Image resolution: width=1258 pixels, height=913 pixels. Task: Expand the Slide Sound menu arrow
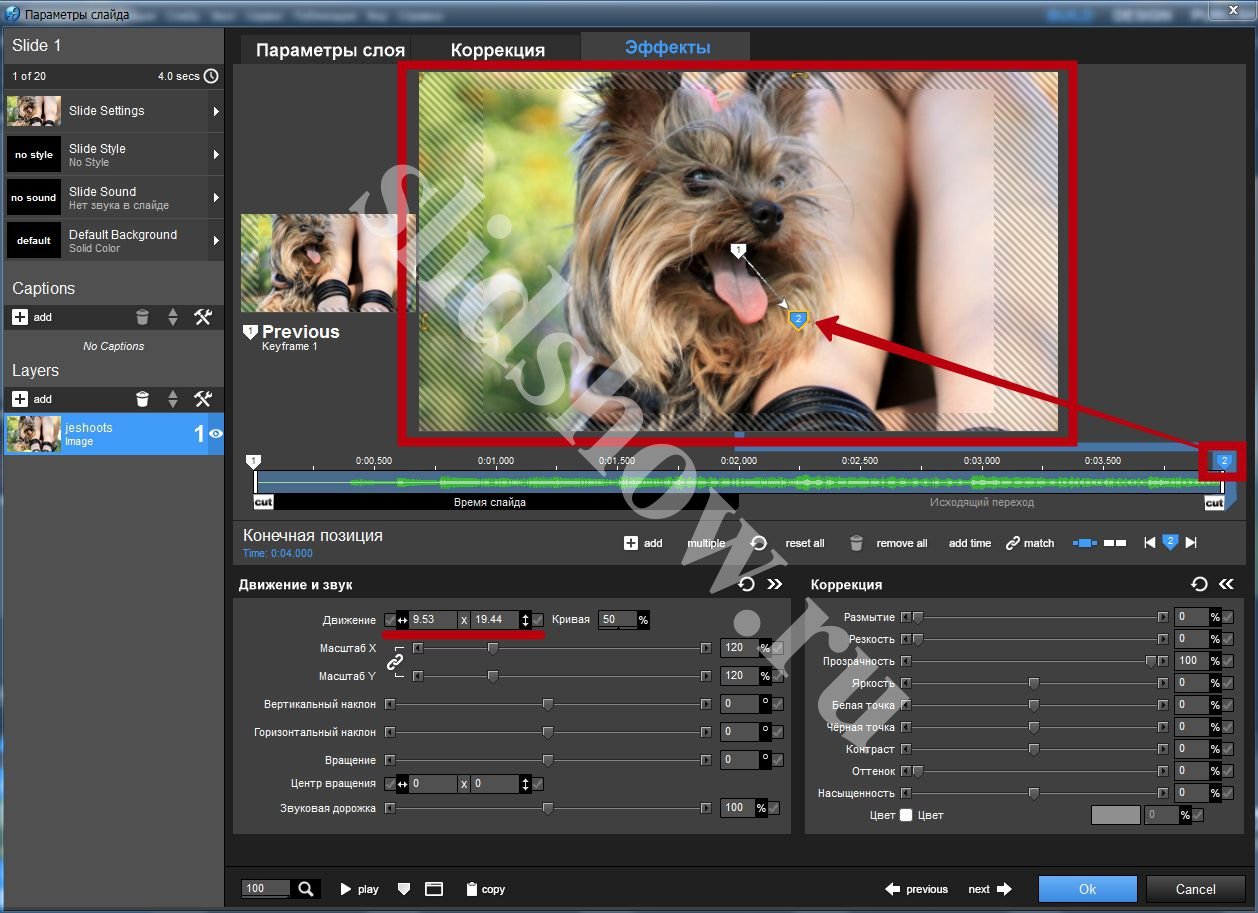pos(216,198)
